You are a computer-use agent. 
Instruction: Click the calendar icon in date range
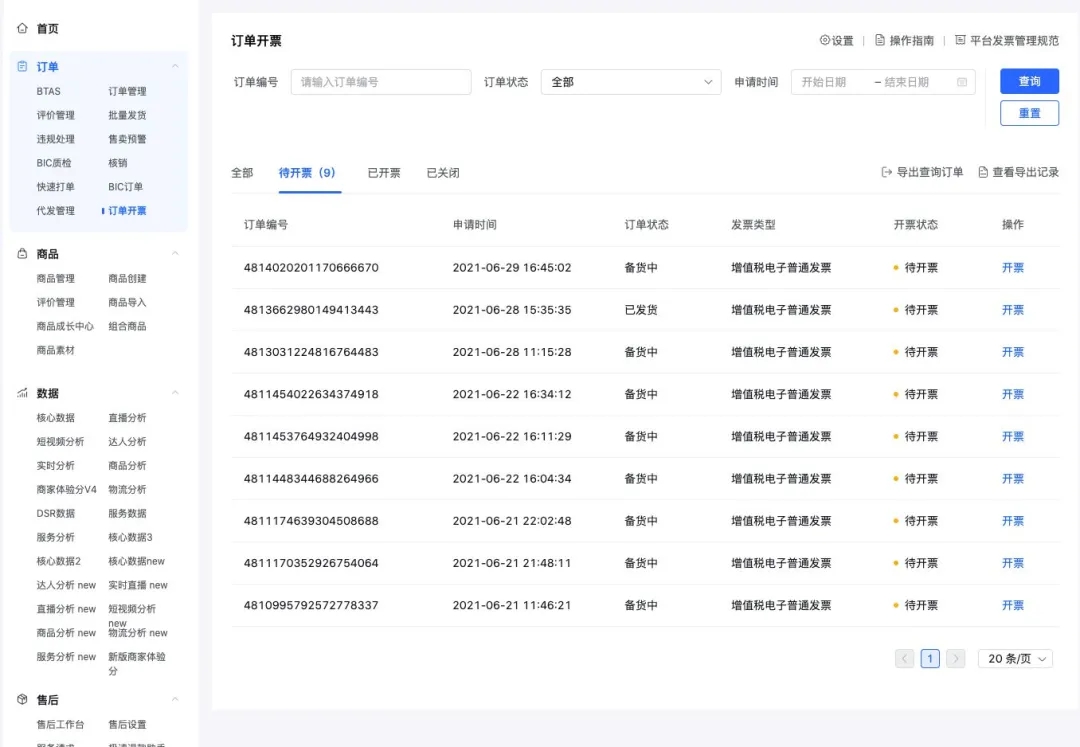click(962, 82)
